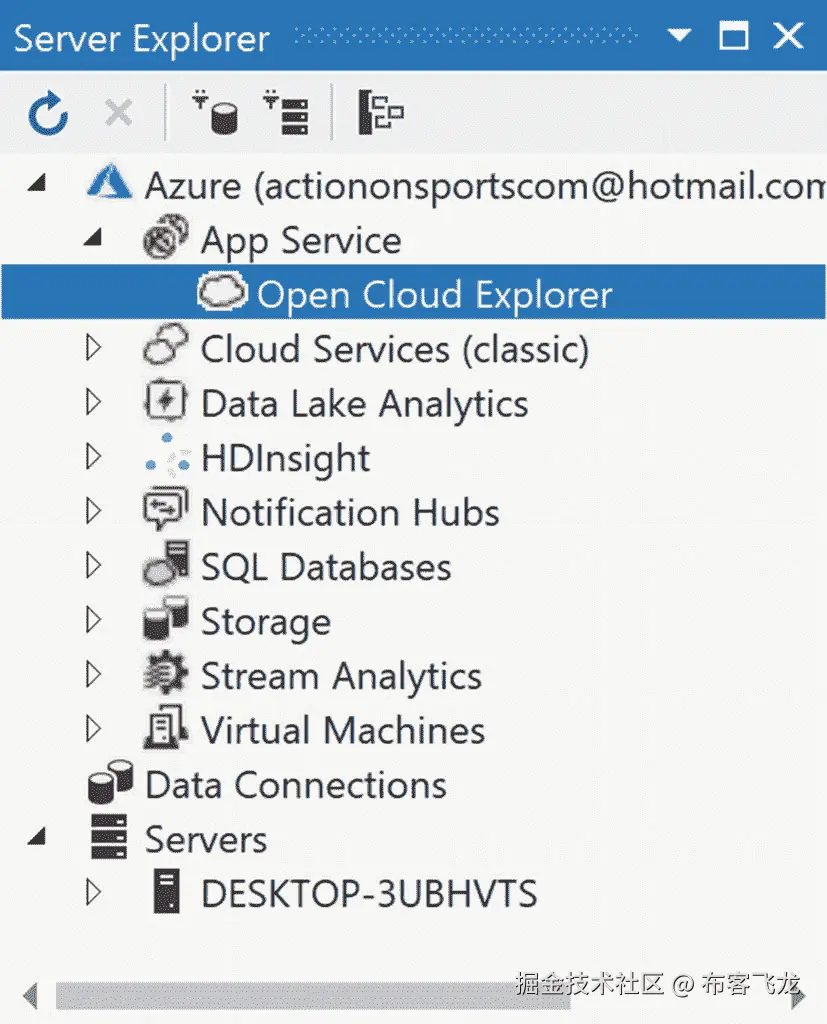Click the Azure services tree toolbar icon
The image size is (827, 1024).
(x=380, y=112)
